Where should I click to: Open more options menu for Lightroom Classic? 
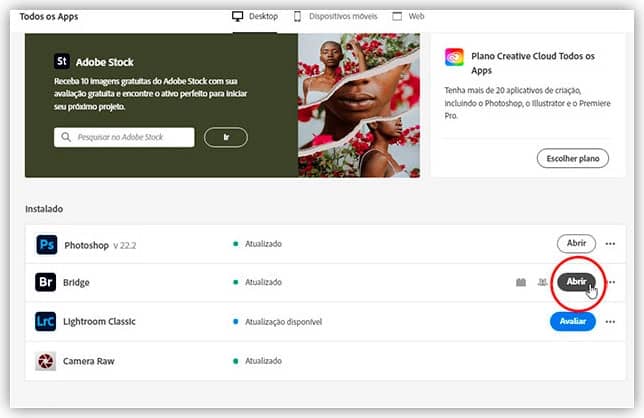[x=610, y=322]
